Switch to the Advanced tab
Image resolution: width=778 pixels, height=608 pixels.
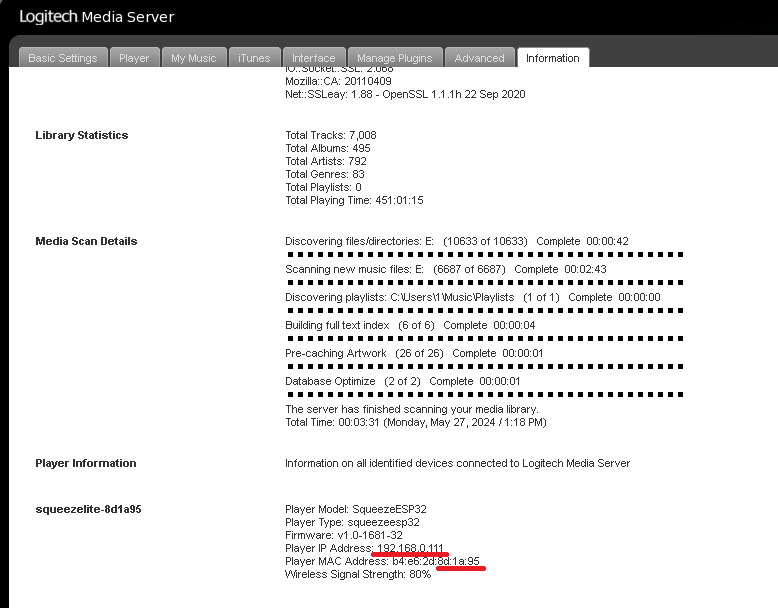[x=479, y=58]
